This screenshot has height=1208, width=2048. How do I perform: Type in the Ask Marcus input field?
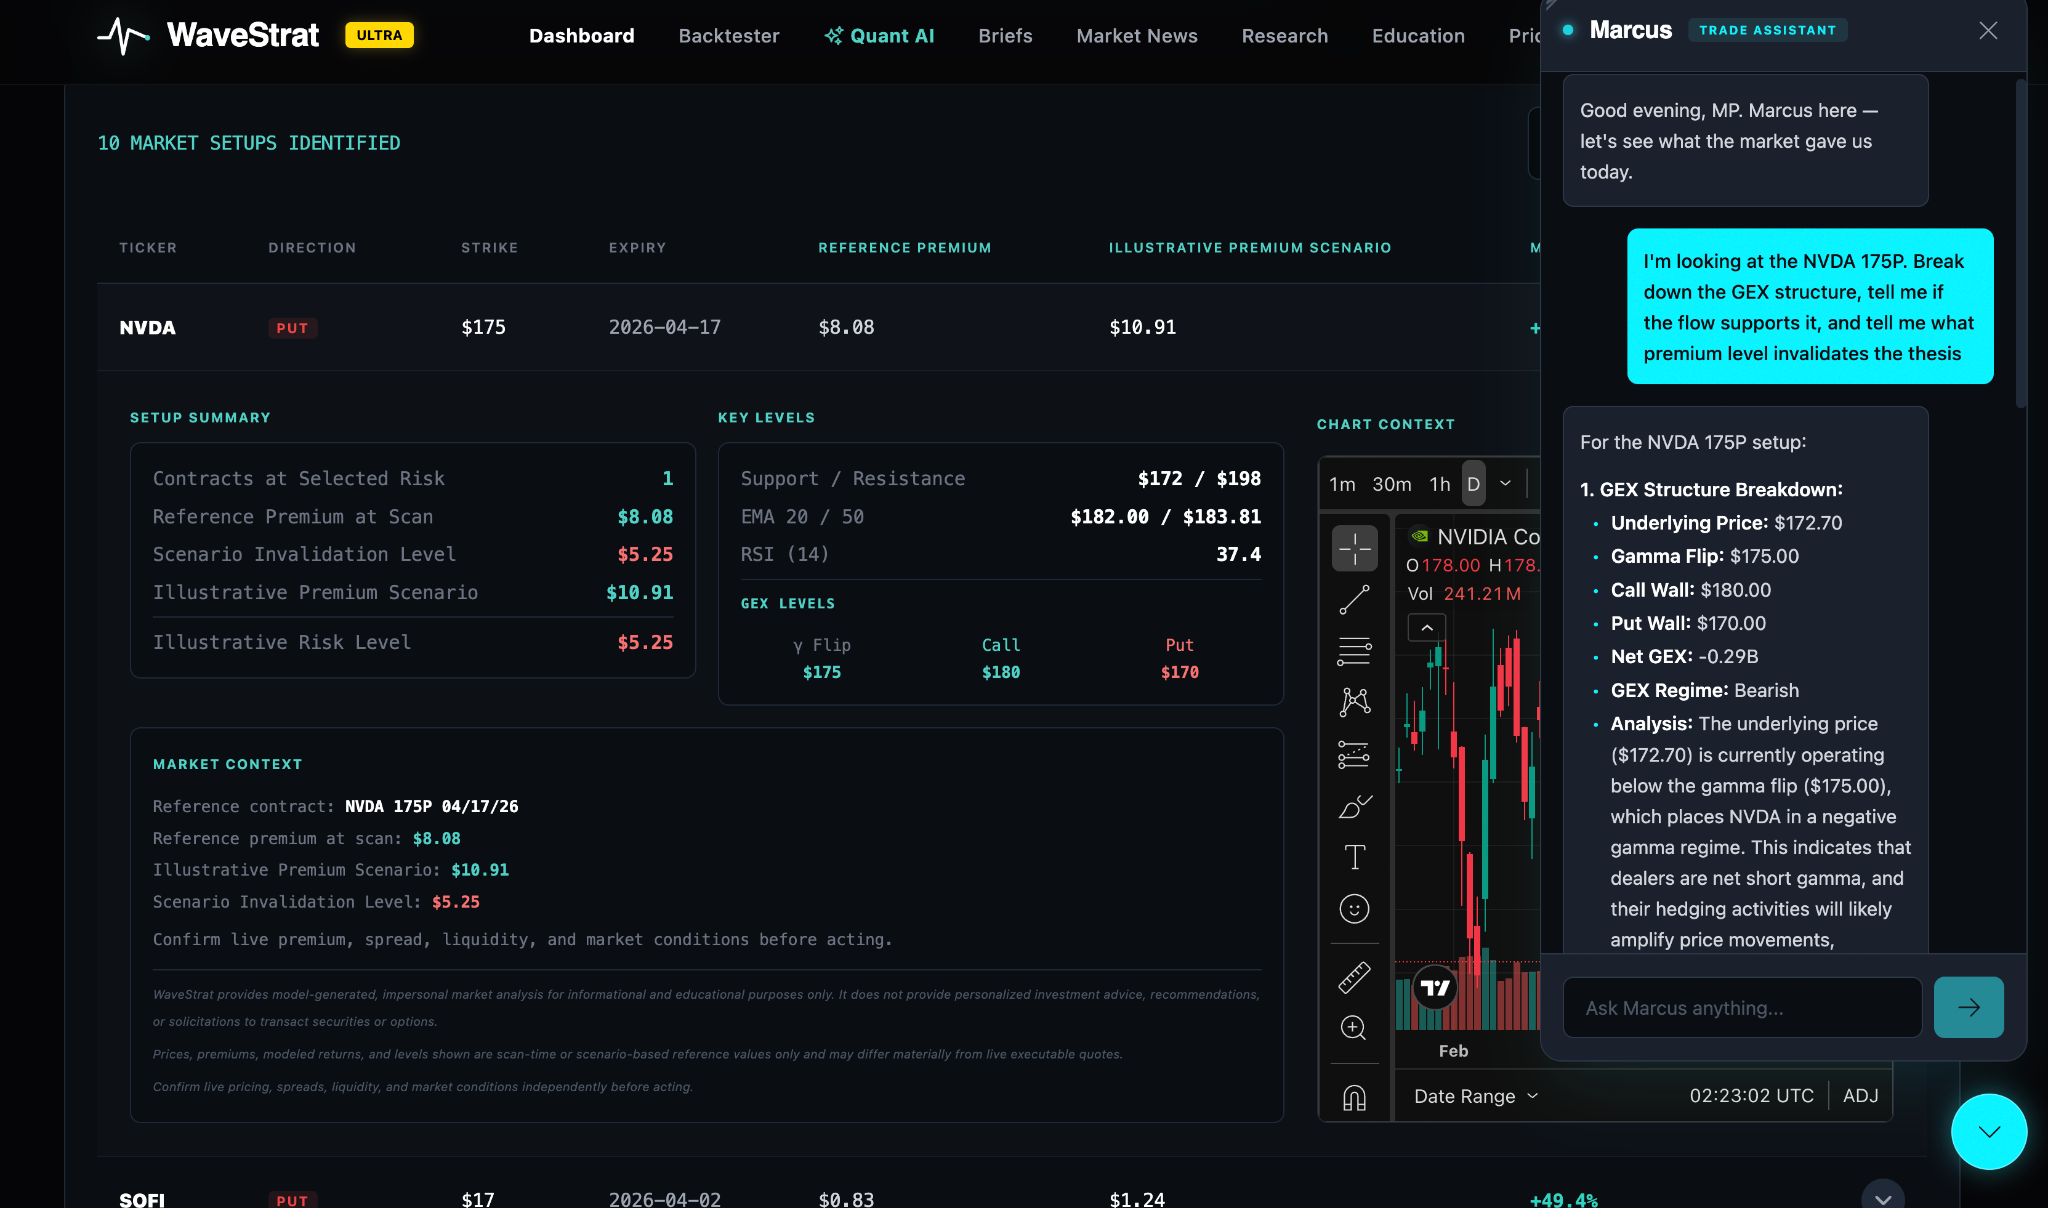click(1742, 1008)
